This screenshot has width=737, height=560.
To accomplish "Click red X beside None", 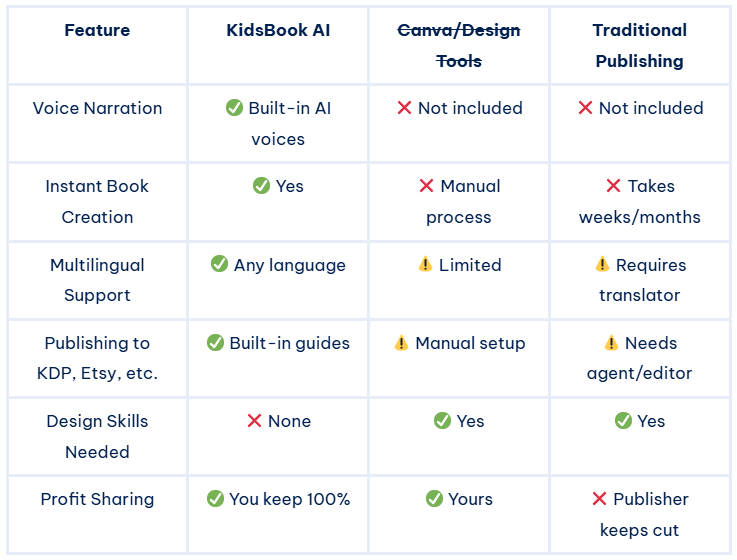I will [255, 421].
